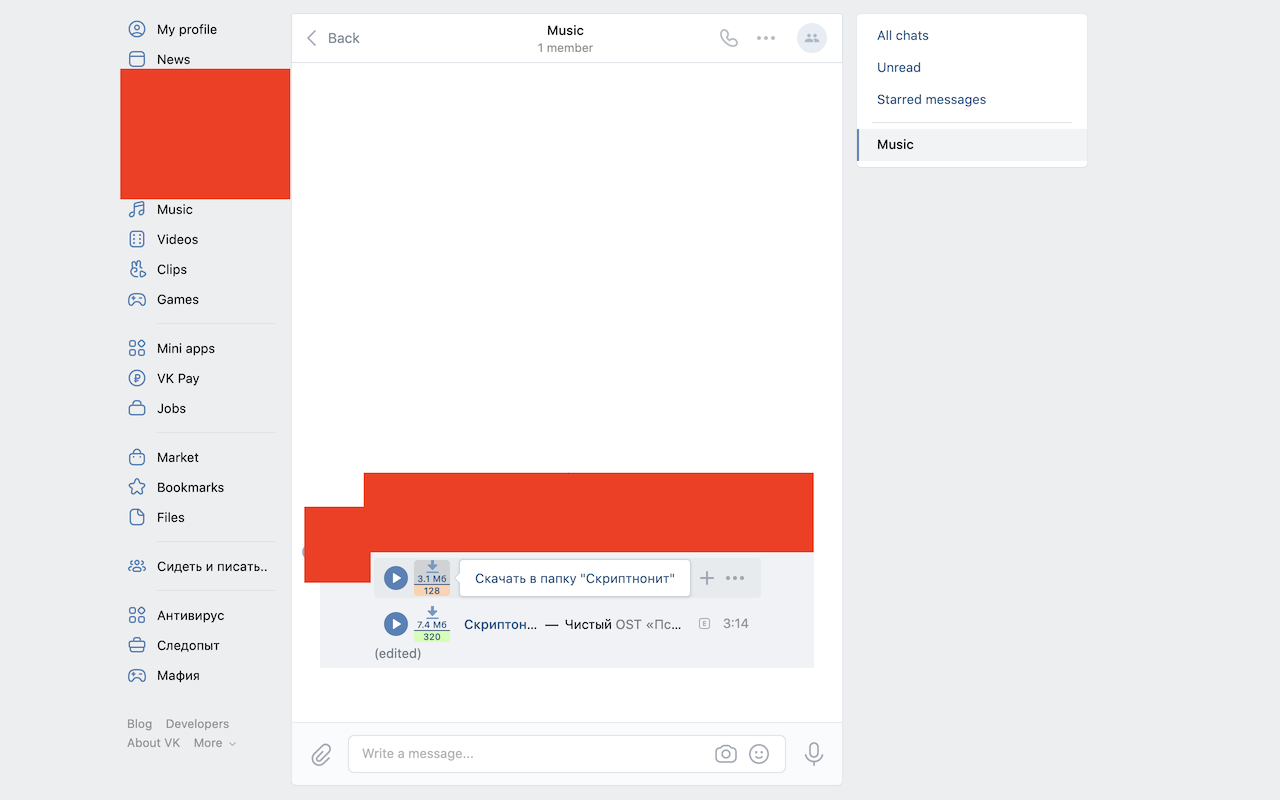Open the Mini apps icon

click(x=137, y=348)
